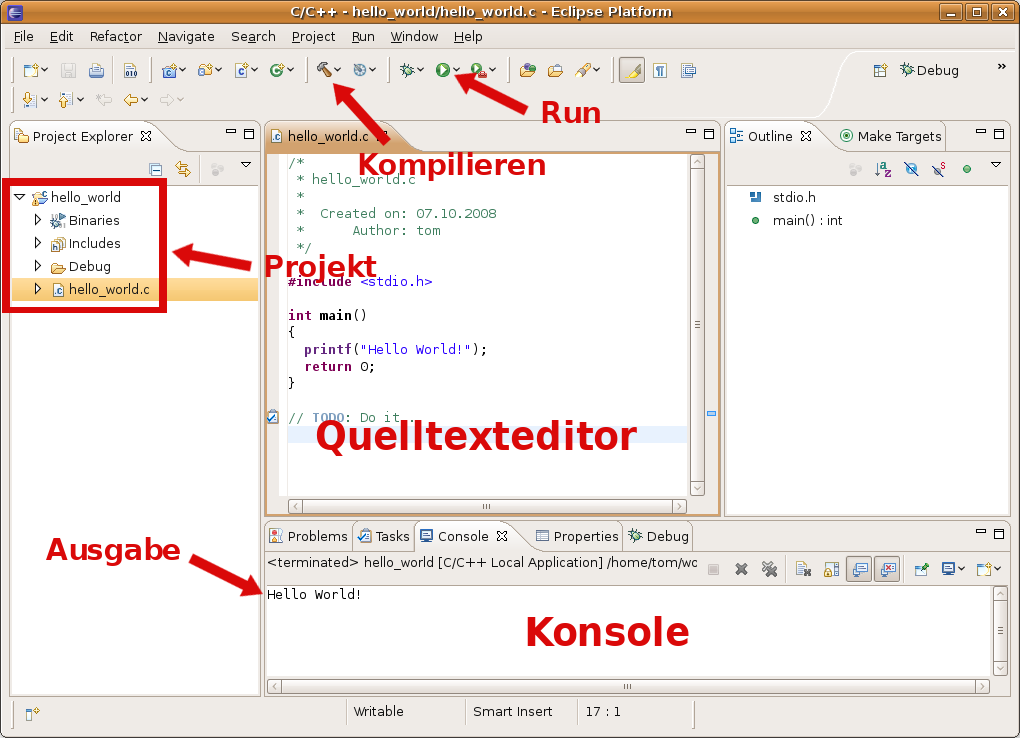Click the Debug bug icon in toolbar
Screen dimensions: 1020x738
407,70
